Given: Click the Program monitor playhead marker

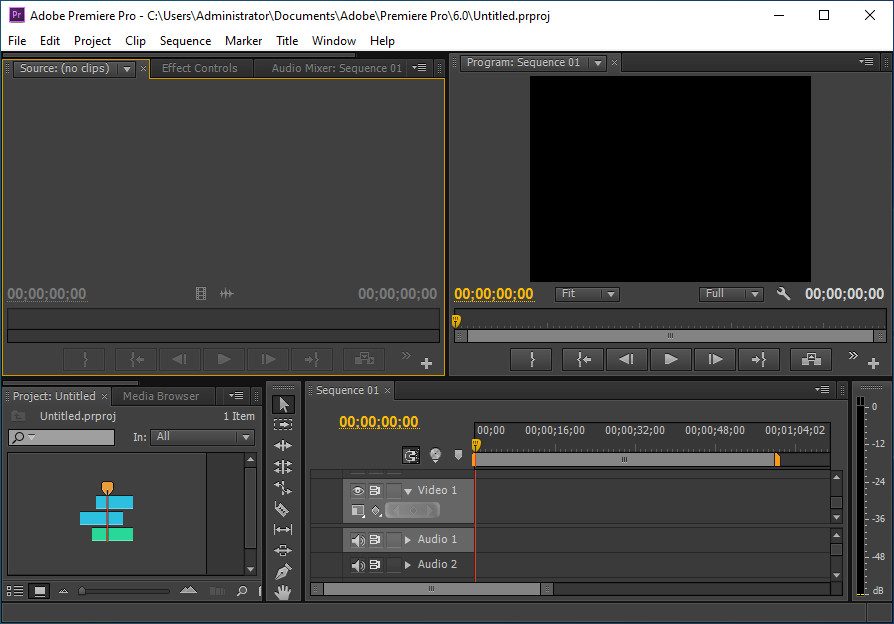Looking at the screenshot, I should pyautogui.click(x=456, y=321).
